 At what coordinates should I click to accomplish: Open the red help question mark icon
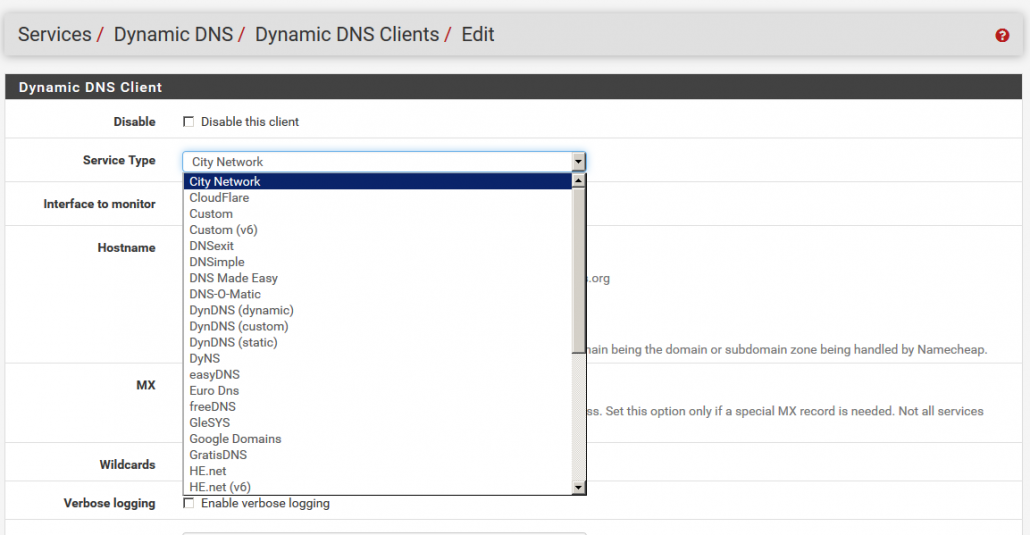pos(1002,35)
